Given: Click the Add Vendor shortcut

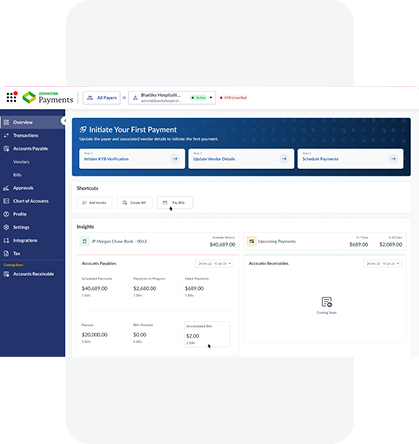Looking at the screenshot, I should tap(94, 202).
